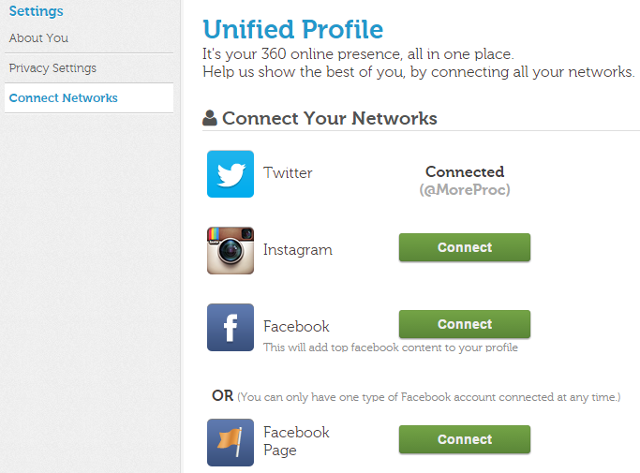Click the blue Facebook 'f' icon
The width and height of the screenshot is (640, 473).
coord(230,327)
